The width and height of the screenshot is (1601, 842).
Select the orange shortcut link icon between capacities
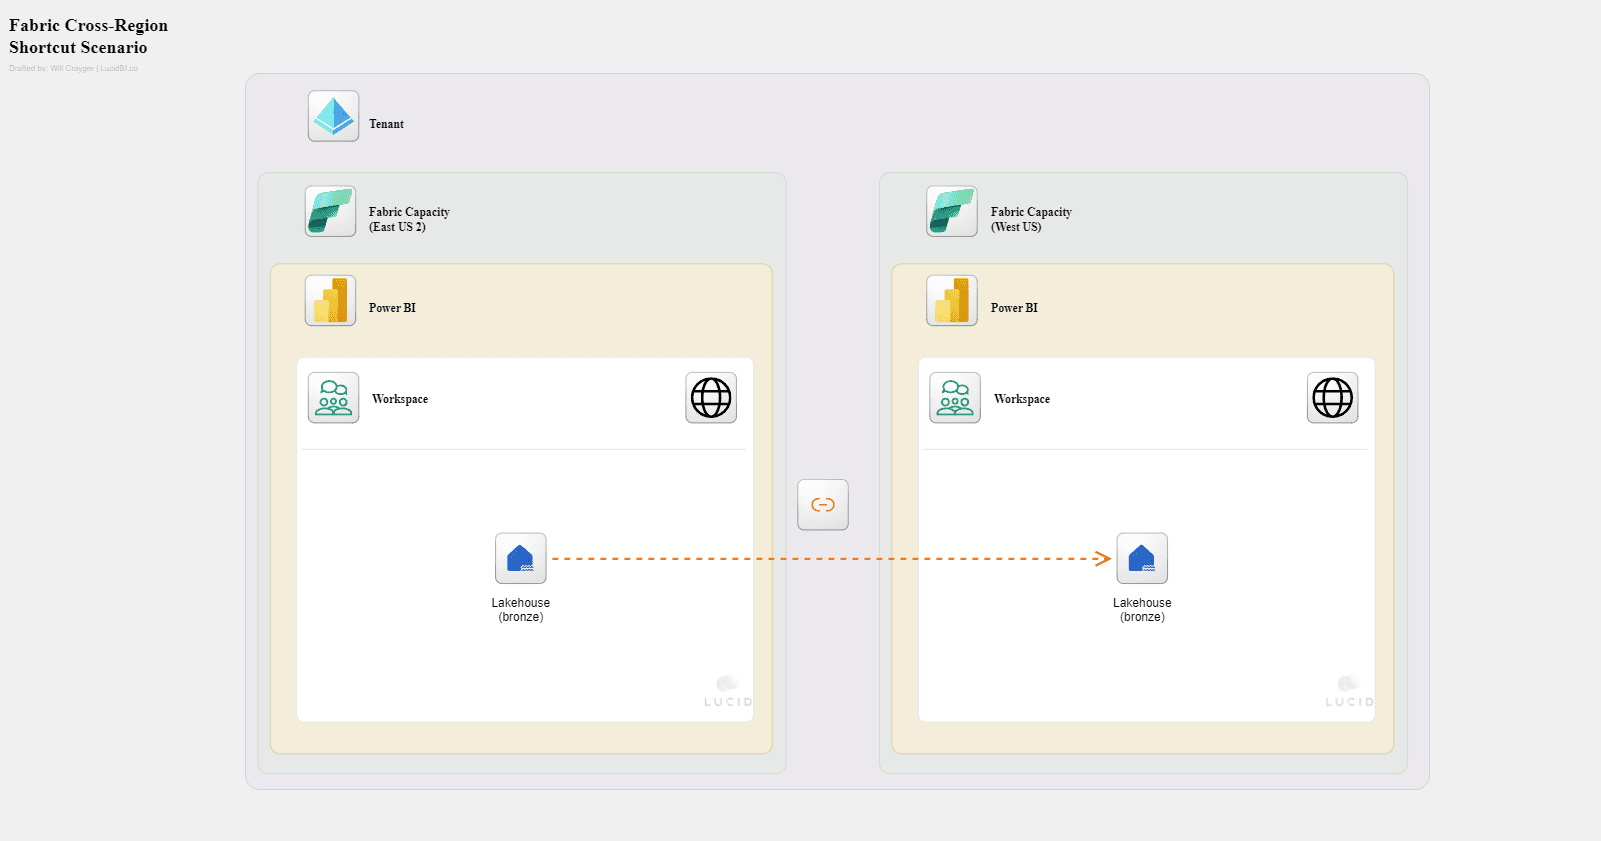pyautogui.click(x=823, y=505)
